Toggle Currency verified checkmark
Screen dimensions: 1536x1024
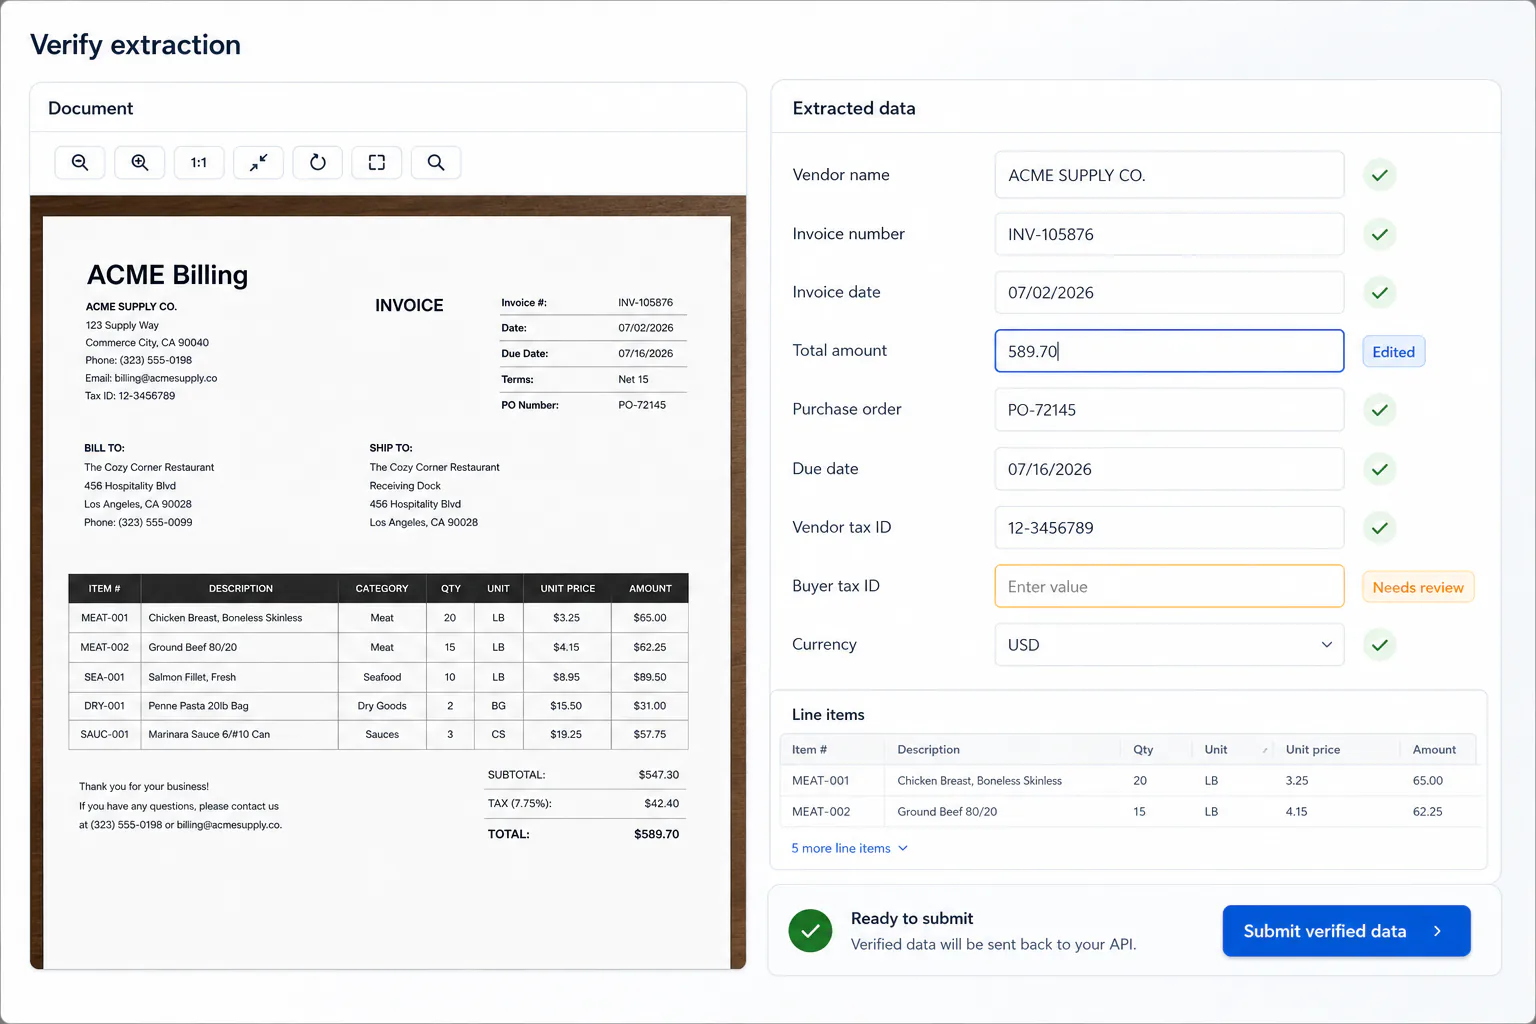click(x=1380, y=645)
